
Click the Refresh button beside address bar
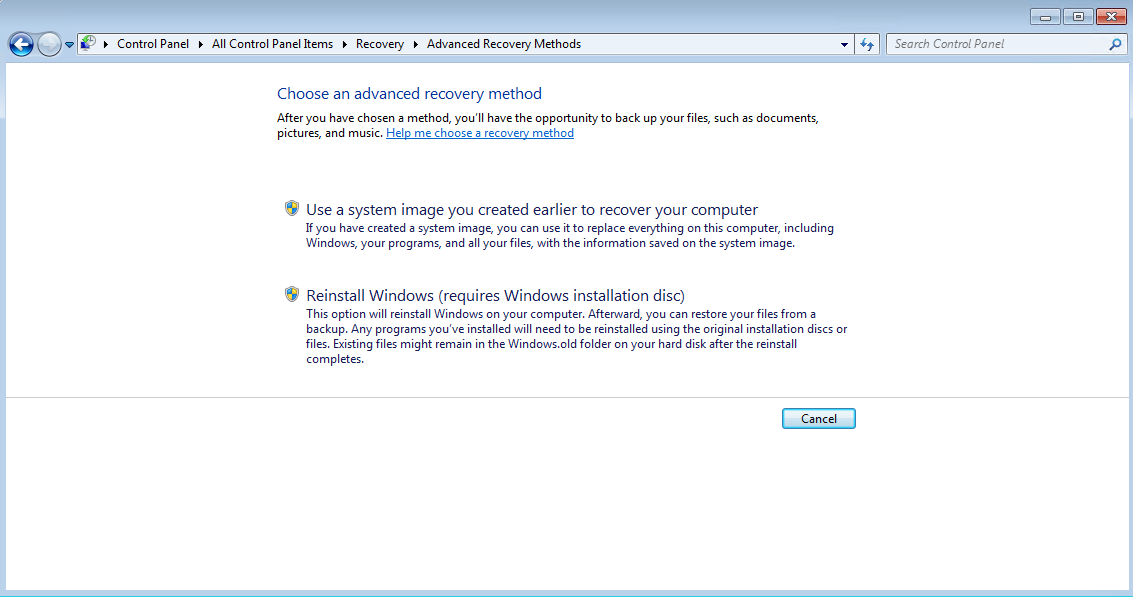[867, 45]
